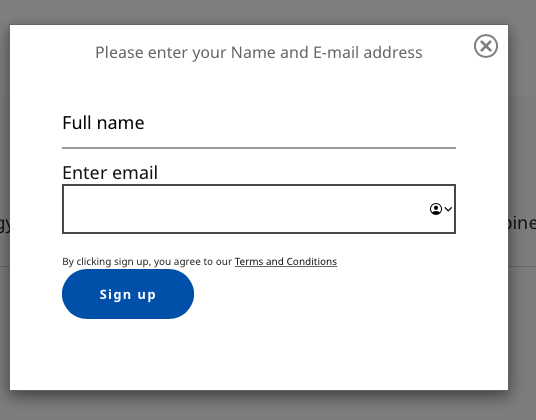Image resolution: width=536 pixels, height=420 pixels.
Task: Click the partially hidden text left of dialog
Action: [5, 224]
